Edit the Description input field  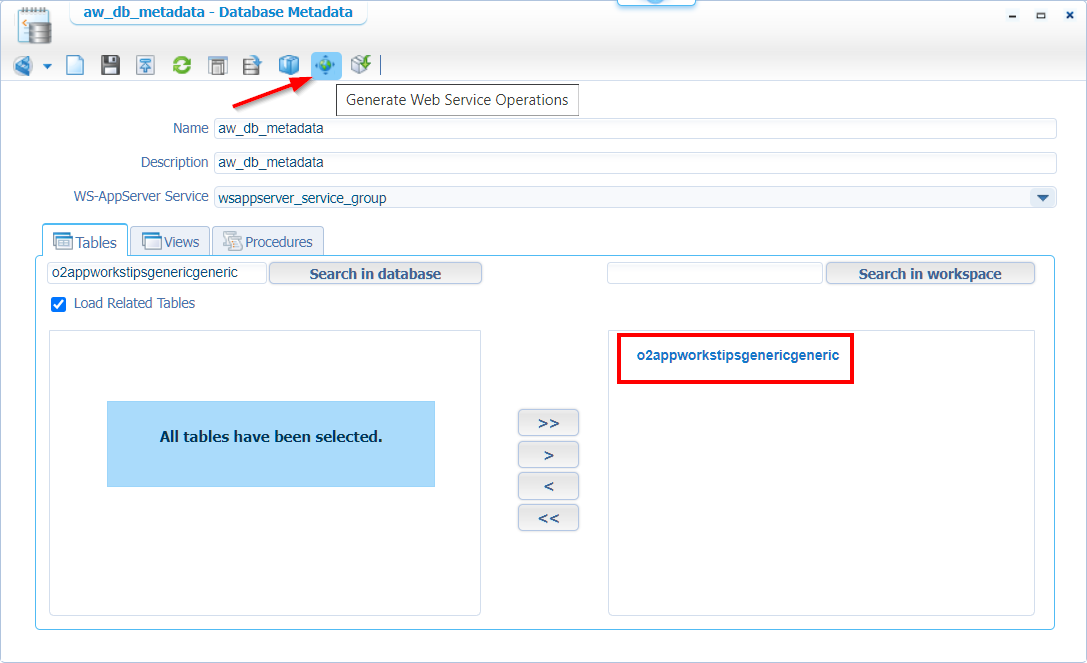(x=635, y=162)
